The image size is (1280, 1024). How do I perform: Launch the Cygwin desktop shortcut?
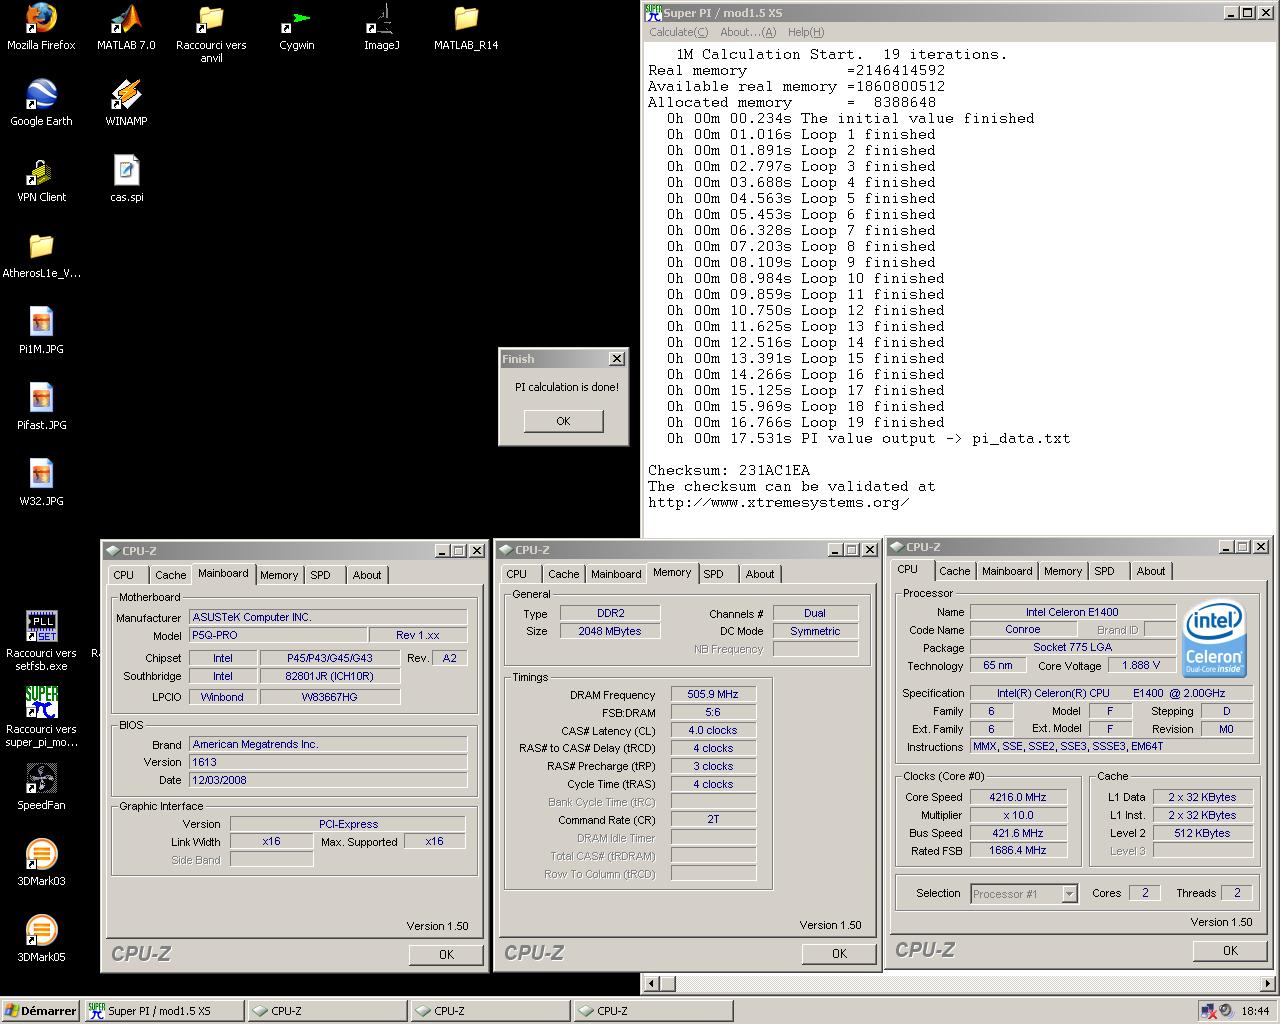296,27
